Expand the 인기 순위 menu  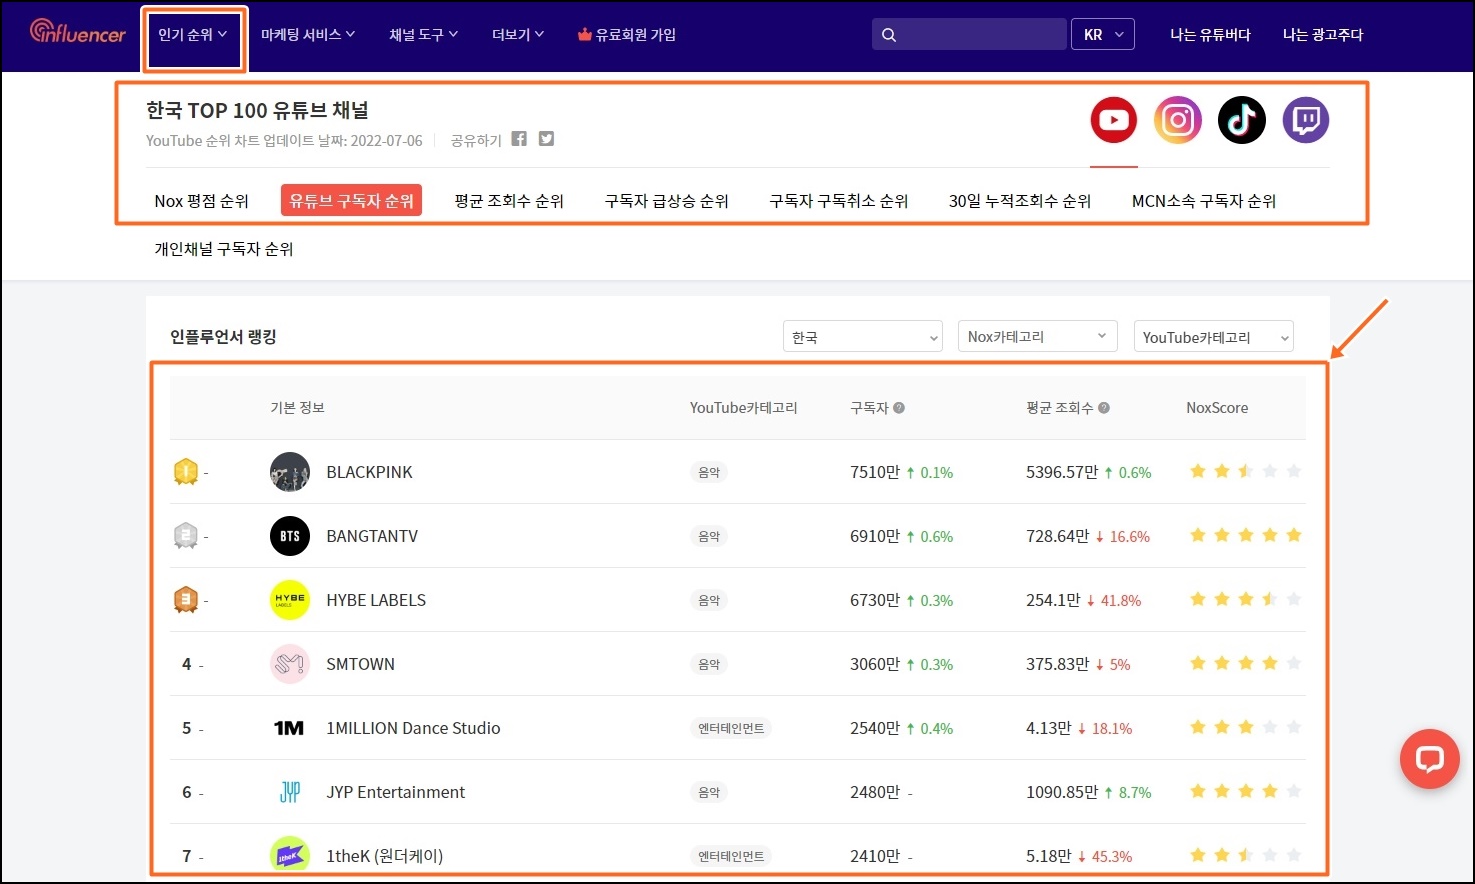[x=193, y=35]
